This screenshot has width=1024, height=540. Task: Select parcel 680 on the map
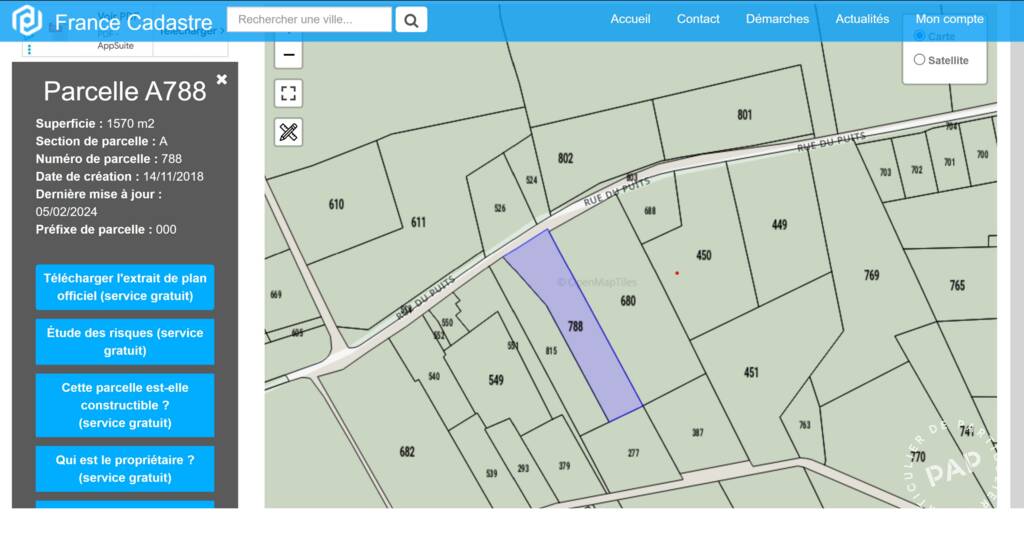(628, 301)
